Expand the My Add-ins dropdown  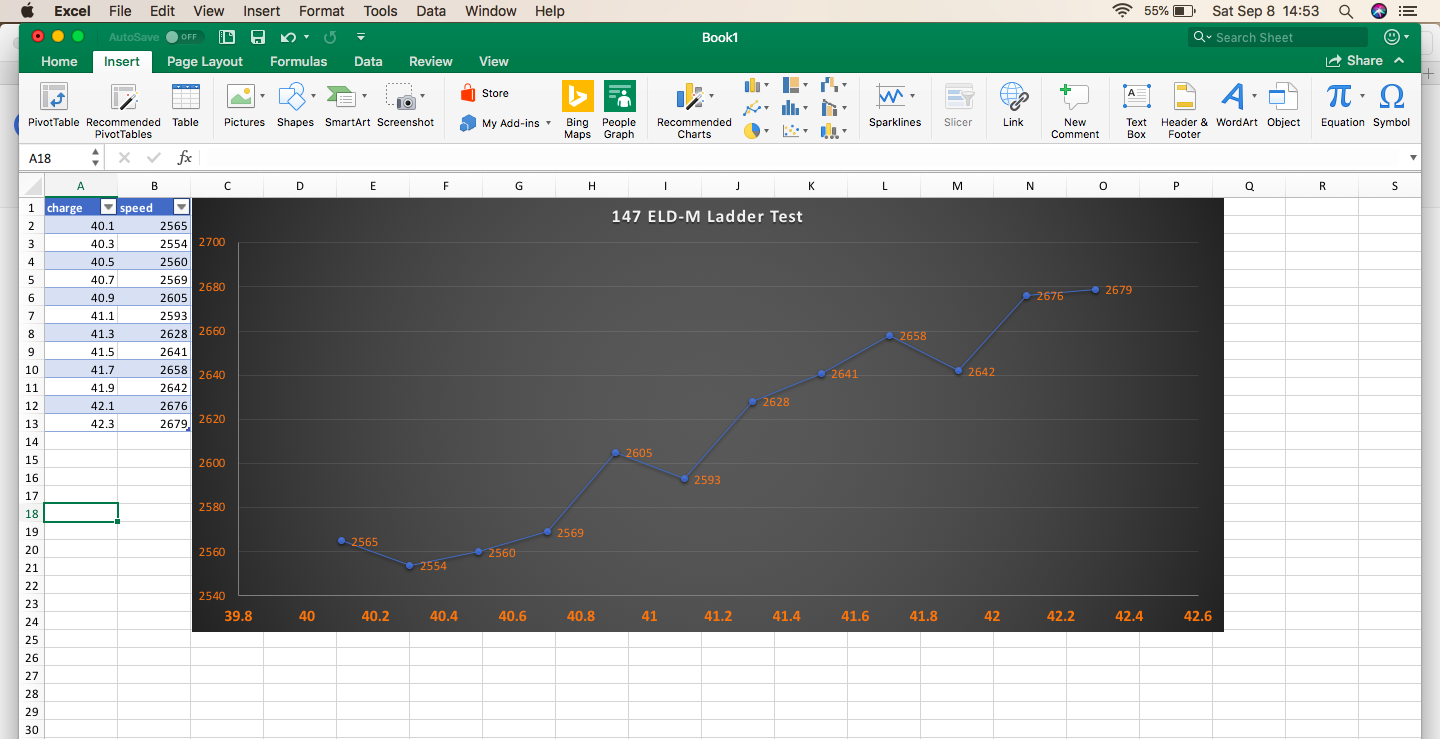[x=547, y=124]
